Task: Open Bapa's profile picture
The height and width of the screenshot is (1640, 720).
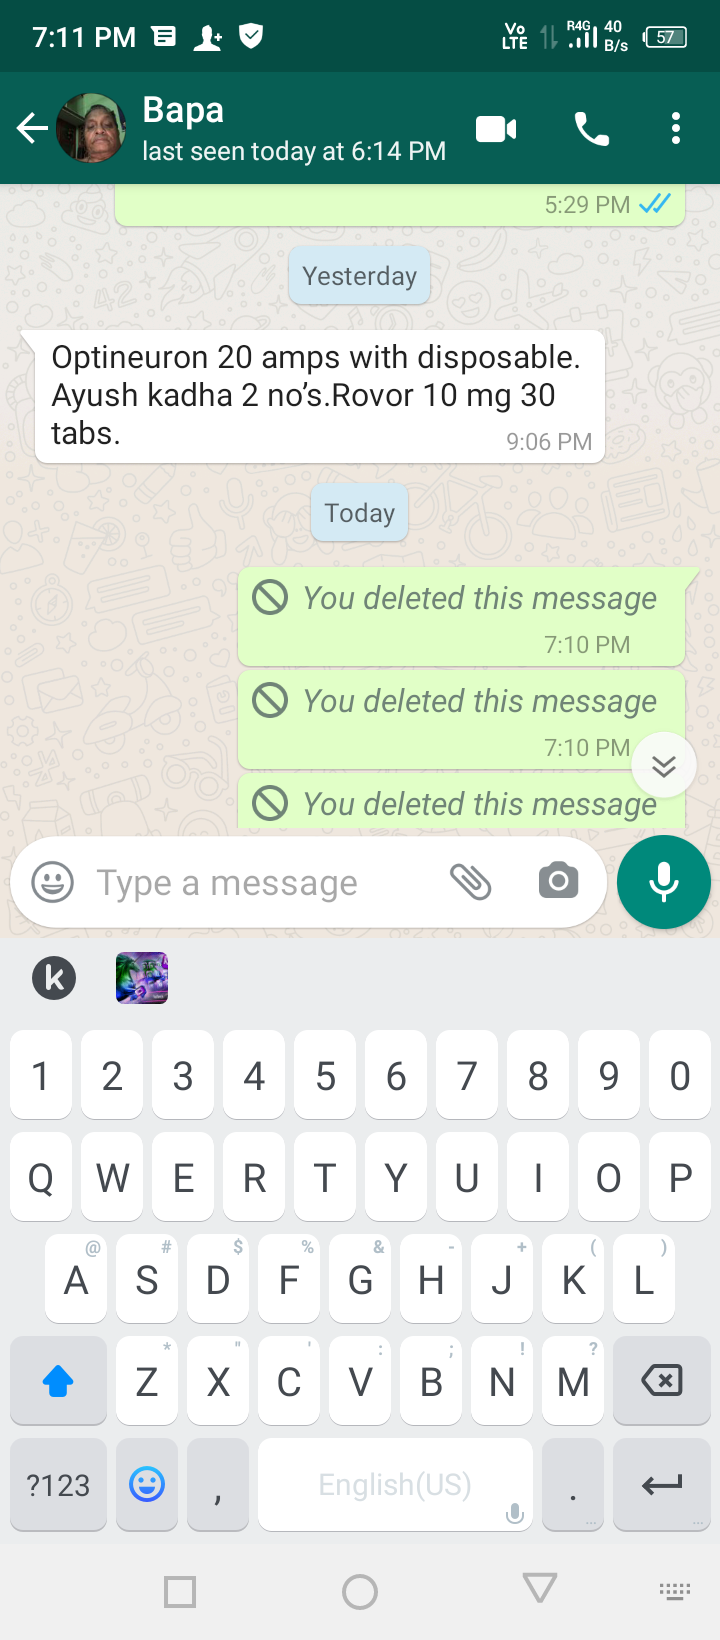Action: pyautogui.click(x=91, y=128)
